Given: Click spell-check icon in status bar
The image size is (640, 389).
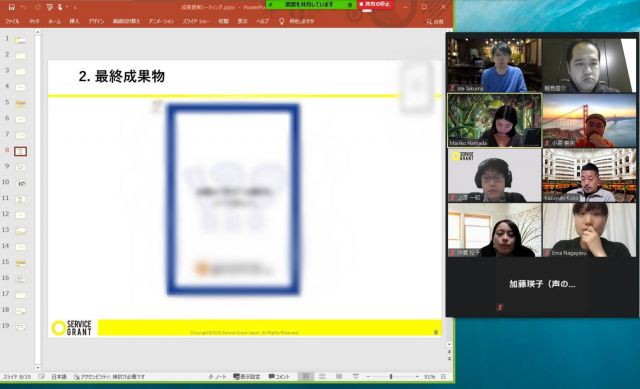Looking at the screenshot, I should (42, 377).
